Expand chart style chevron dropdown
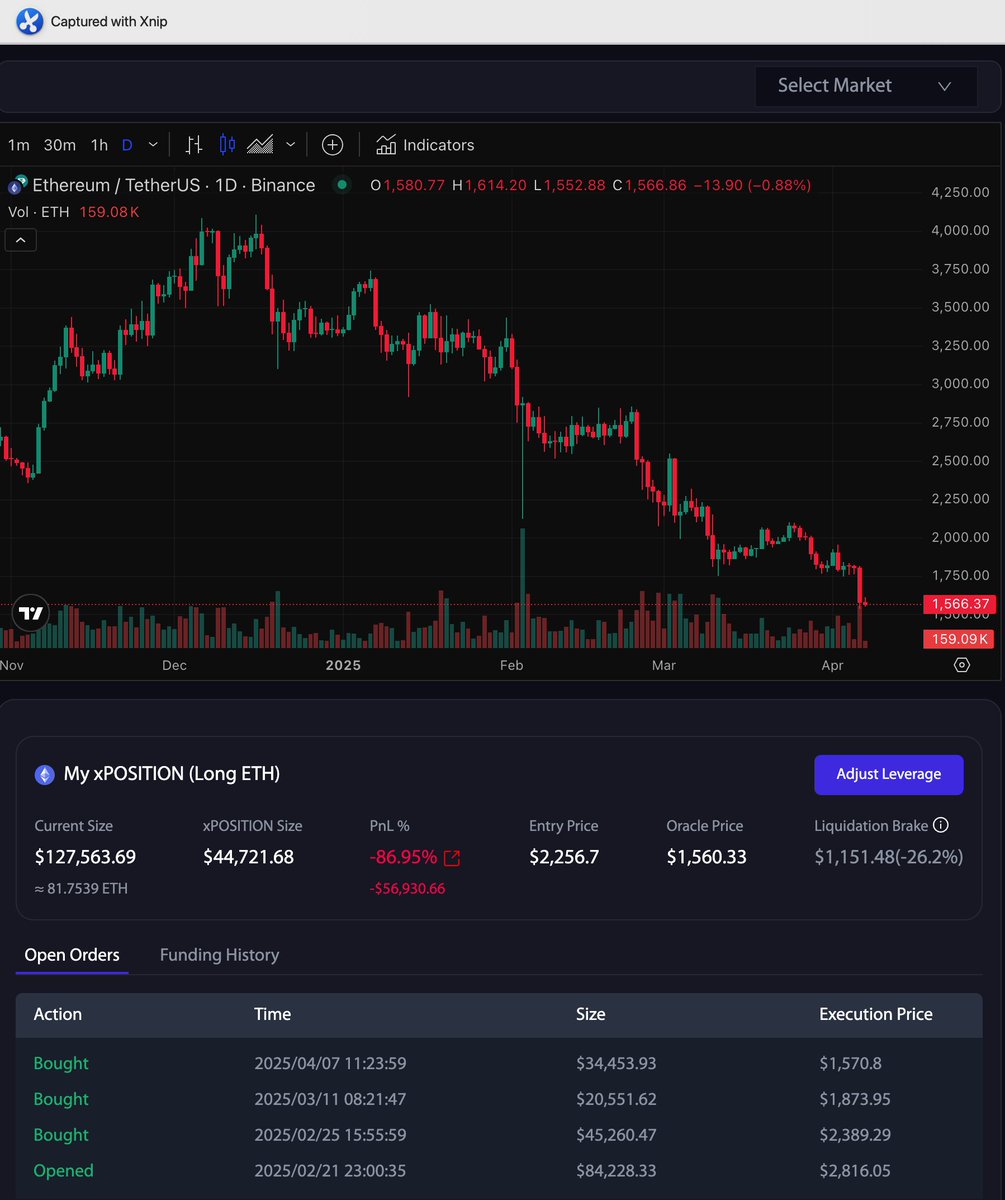The height and width of the screenshot is (1200, 1005). (x=290, y=145)
